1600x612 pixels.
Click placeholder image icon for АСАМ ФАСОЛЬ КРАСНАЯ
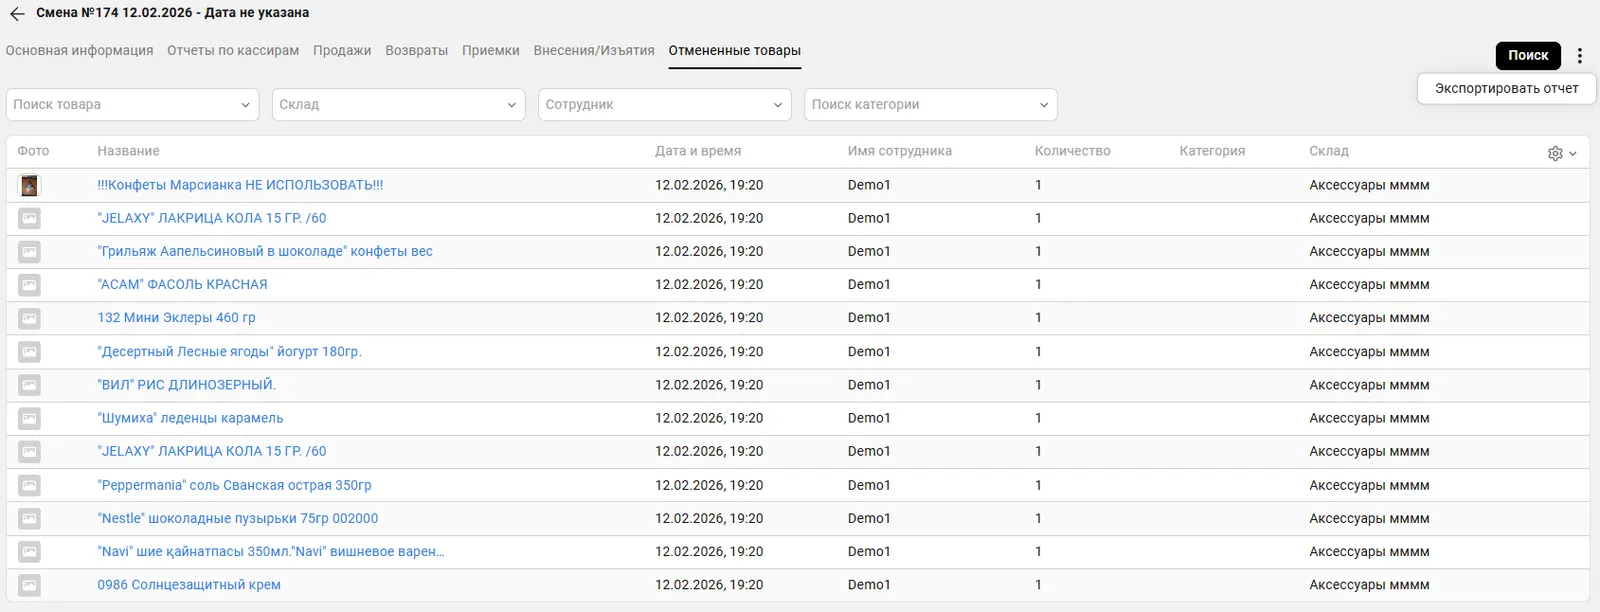click(30, 285)
